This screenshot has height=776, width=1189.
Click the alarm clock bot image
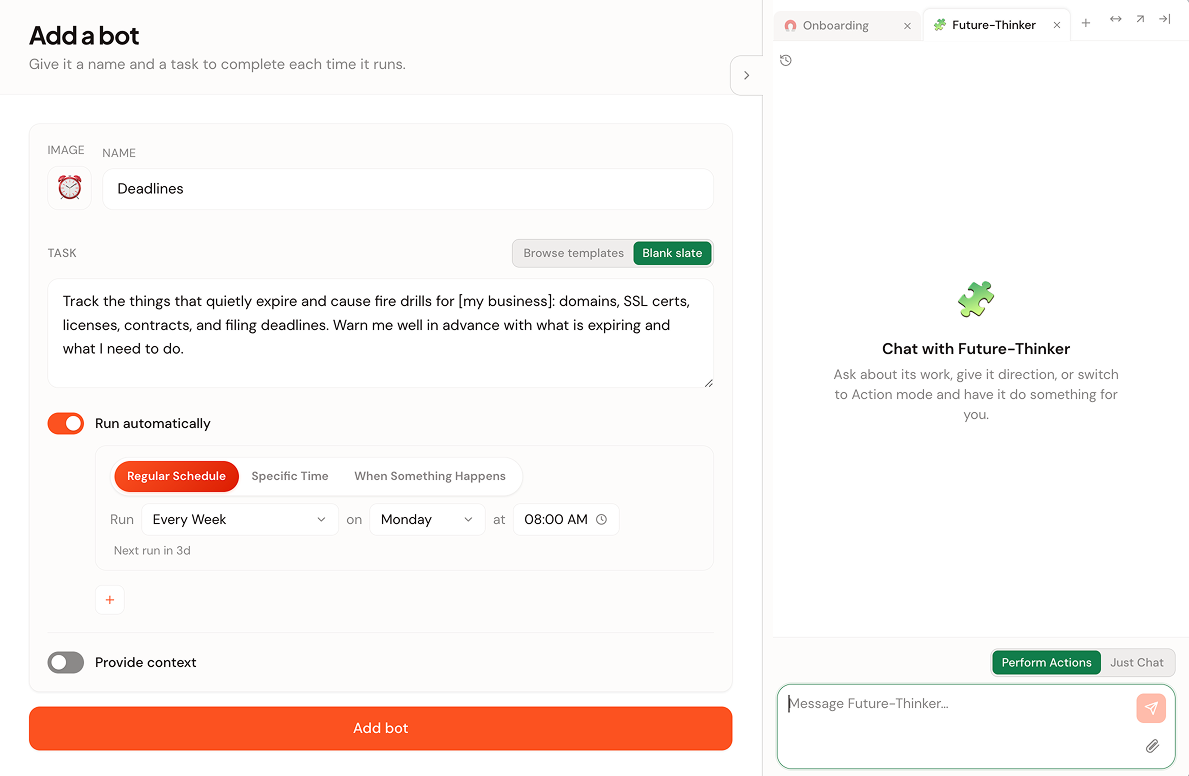(x=69, y=187)
